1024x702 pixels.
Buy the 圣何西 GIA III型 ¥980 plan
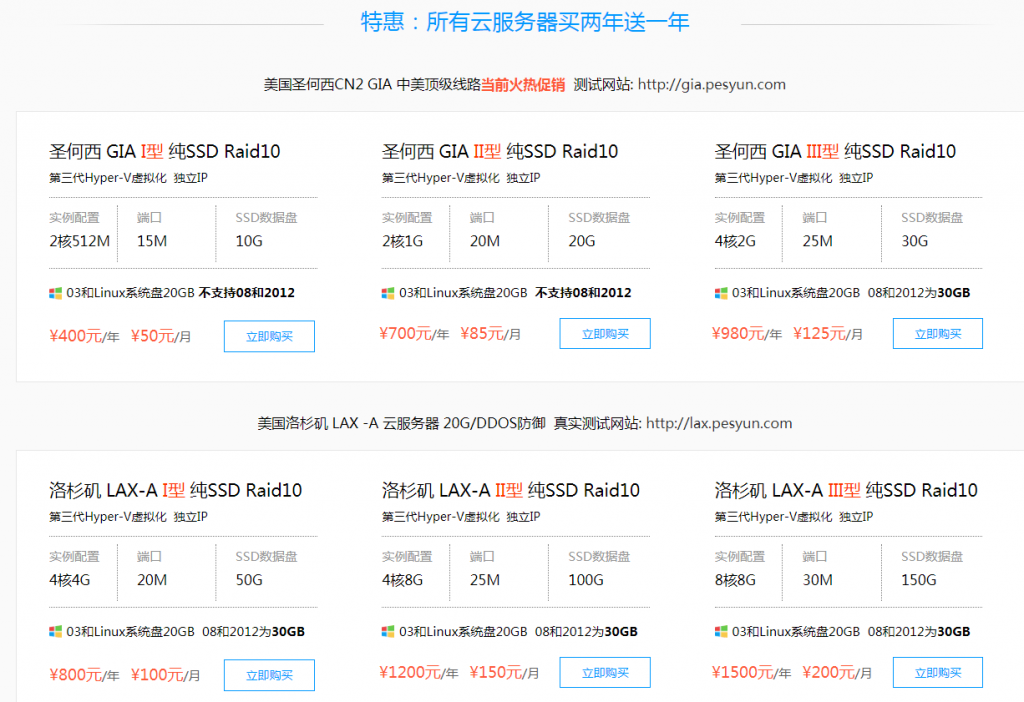pos(937,334)
